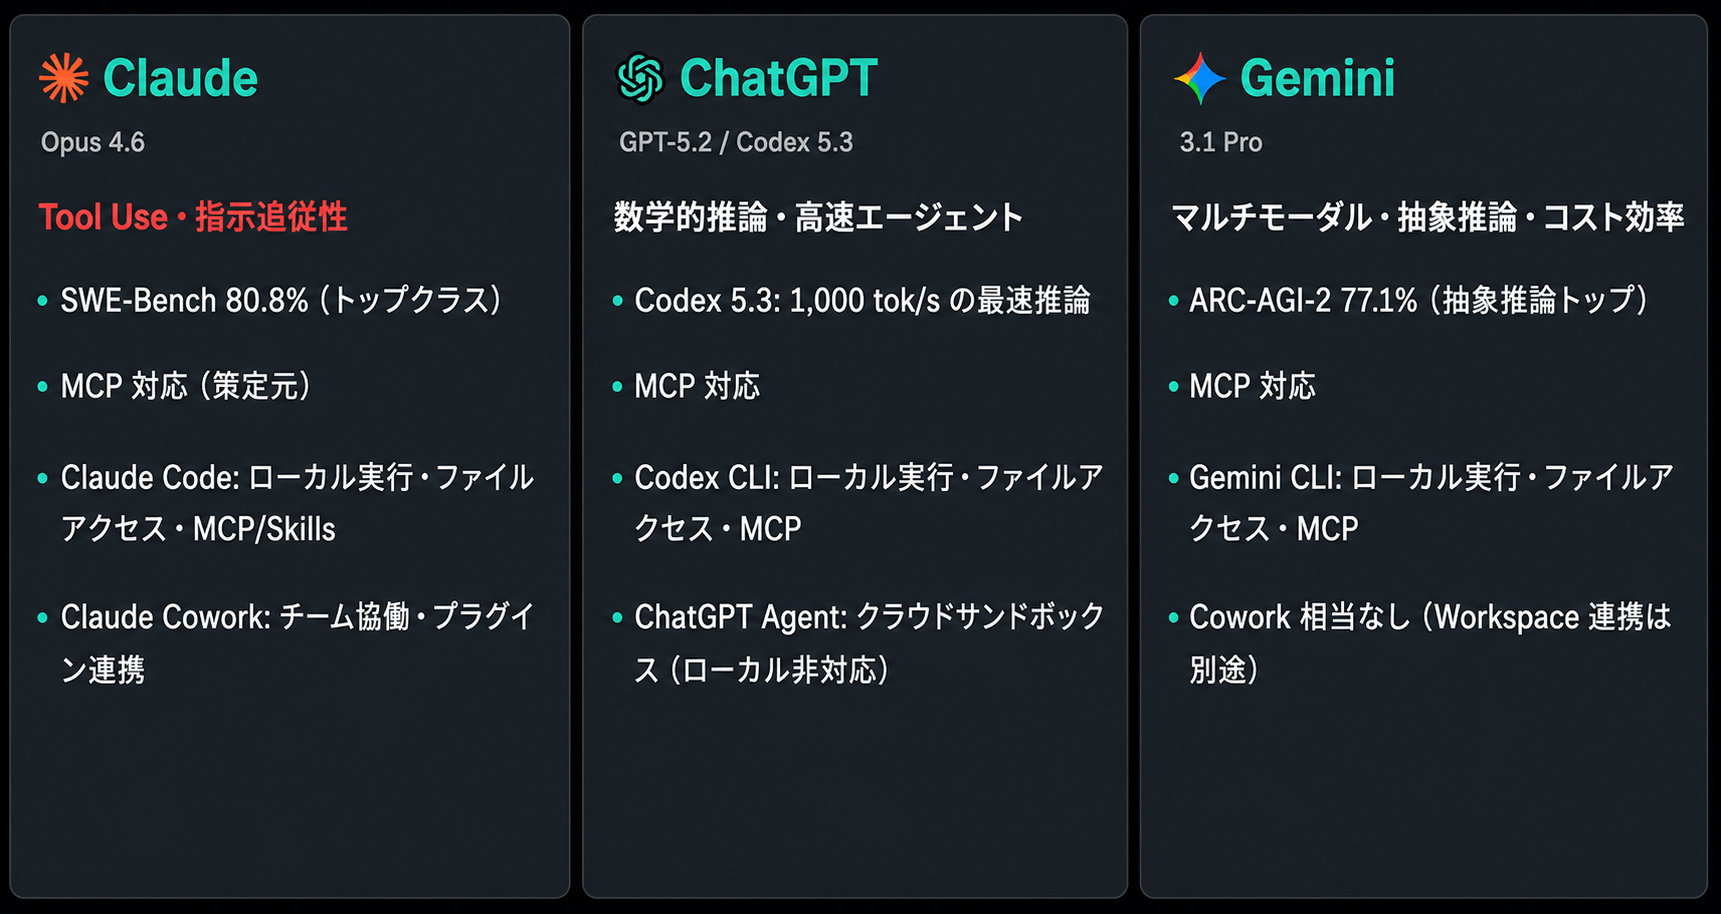Click the MCP 対応 (策定元) bullet
1721x914 pixels.
point(186,386)
